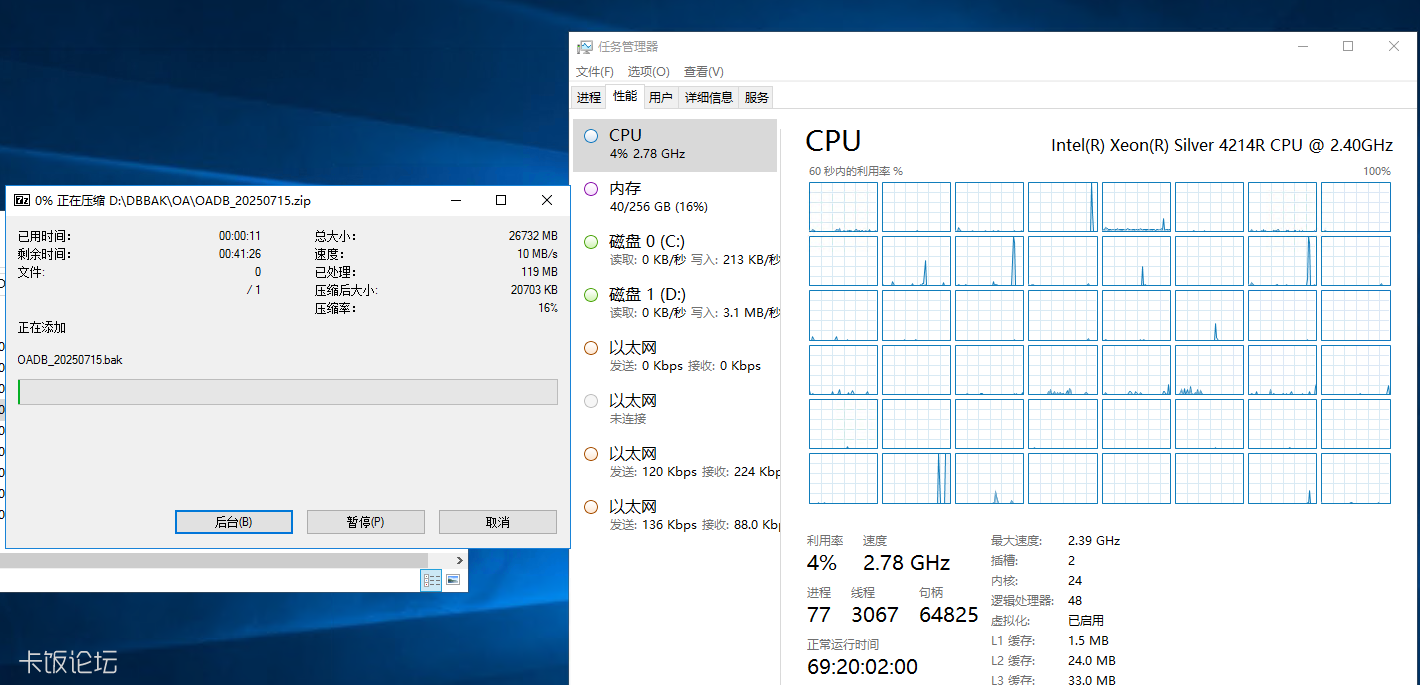
Task: Open the 选项(O) menu in Task Manager
Action: (649, 72)
